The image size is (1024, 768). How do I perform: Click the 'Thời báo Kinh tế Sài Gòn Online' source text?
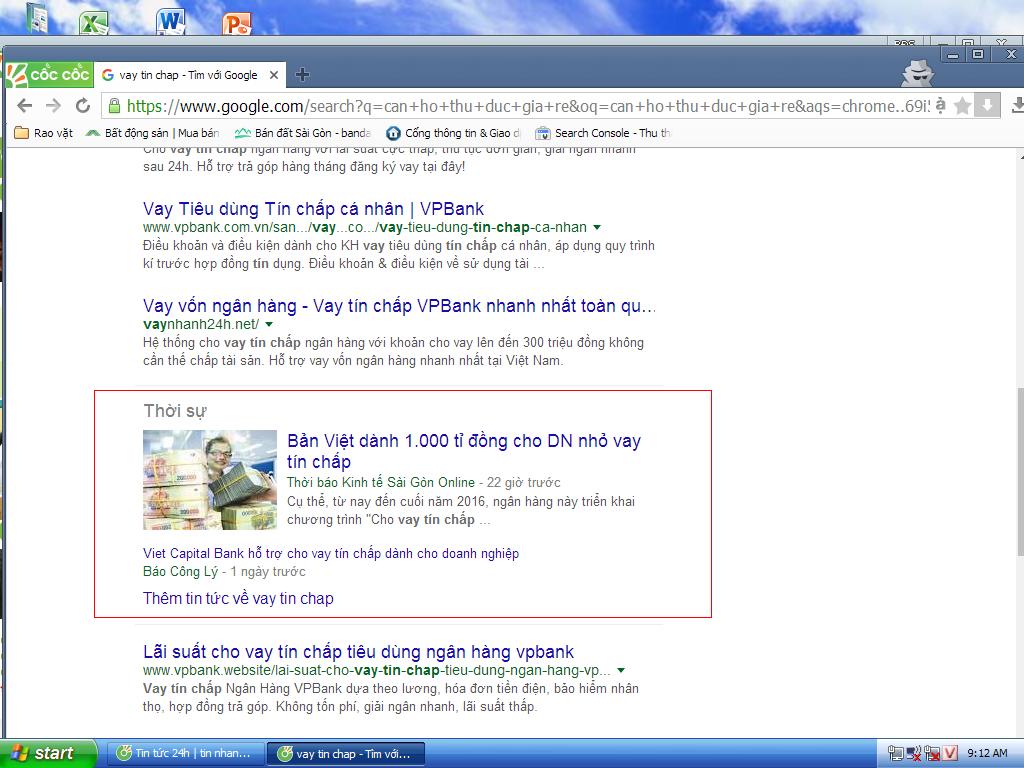coord(381,483)
